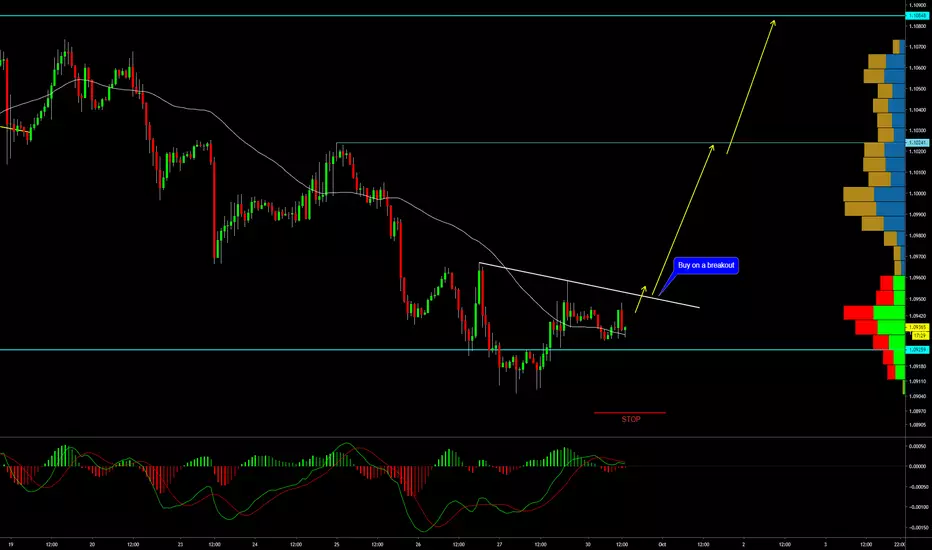932x550 pixels.
Task: Click the 1.09600 price axis label
Action: [917, 278]
